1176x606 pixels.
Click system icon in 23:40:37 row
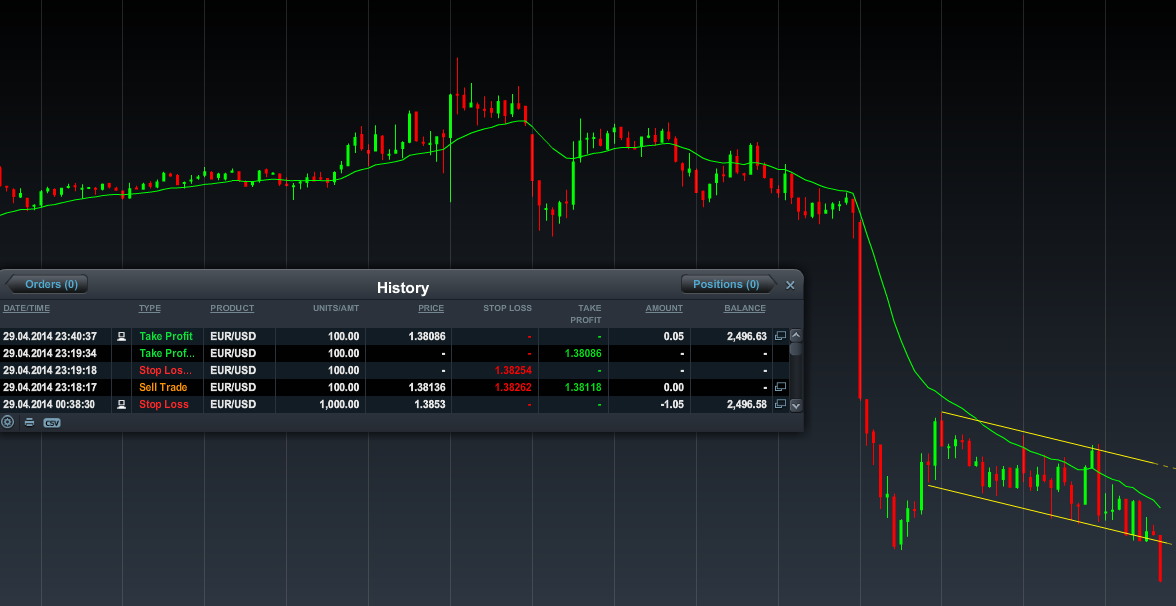point(122,336)
